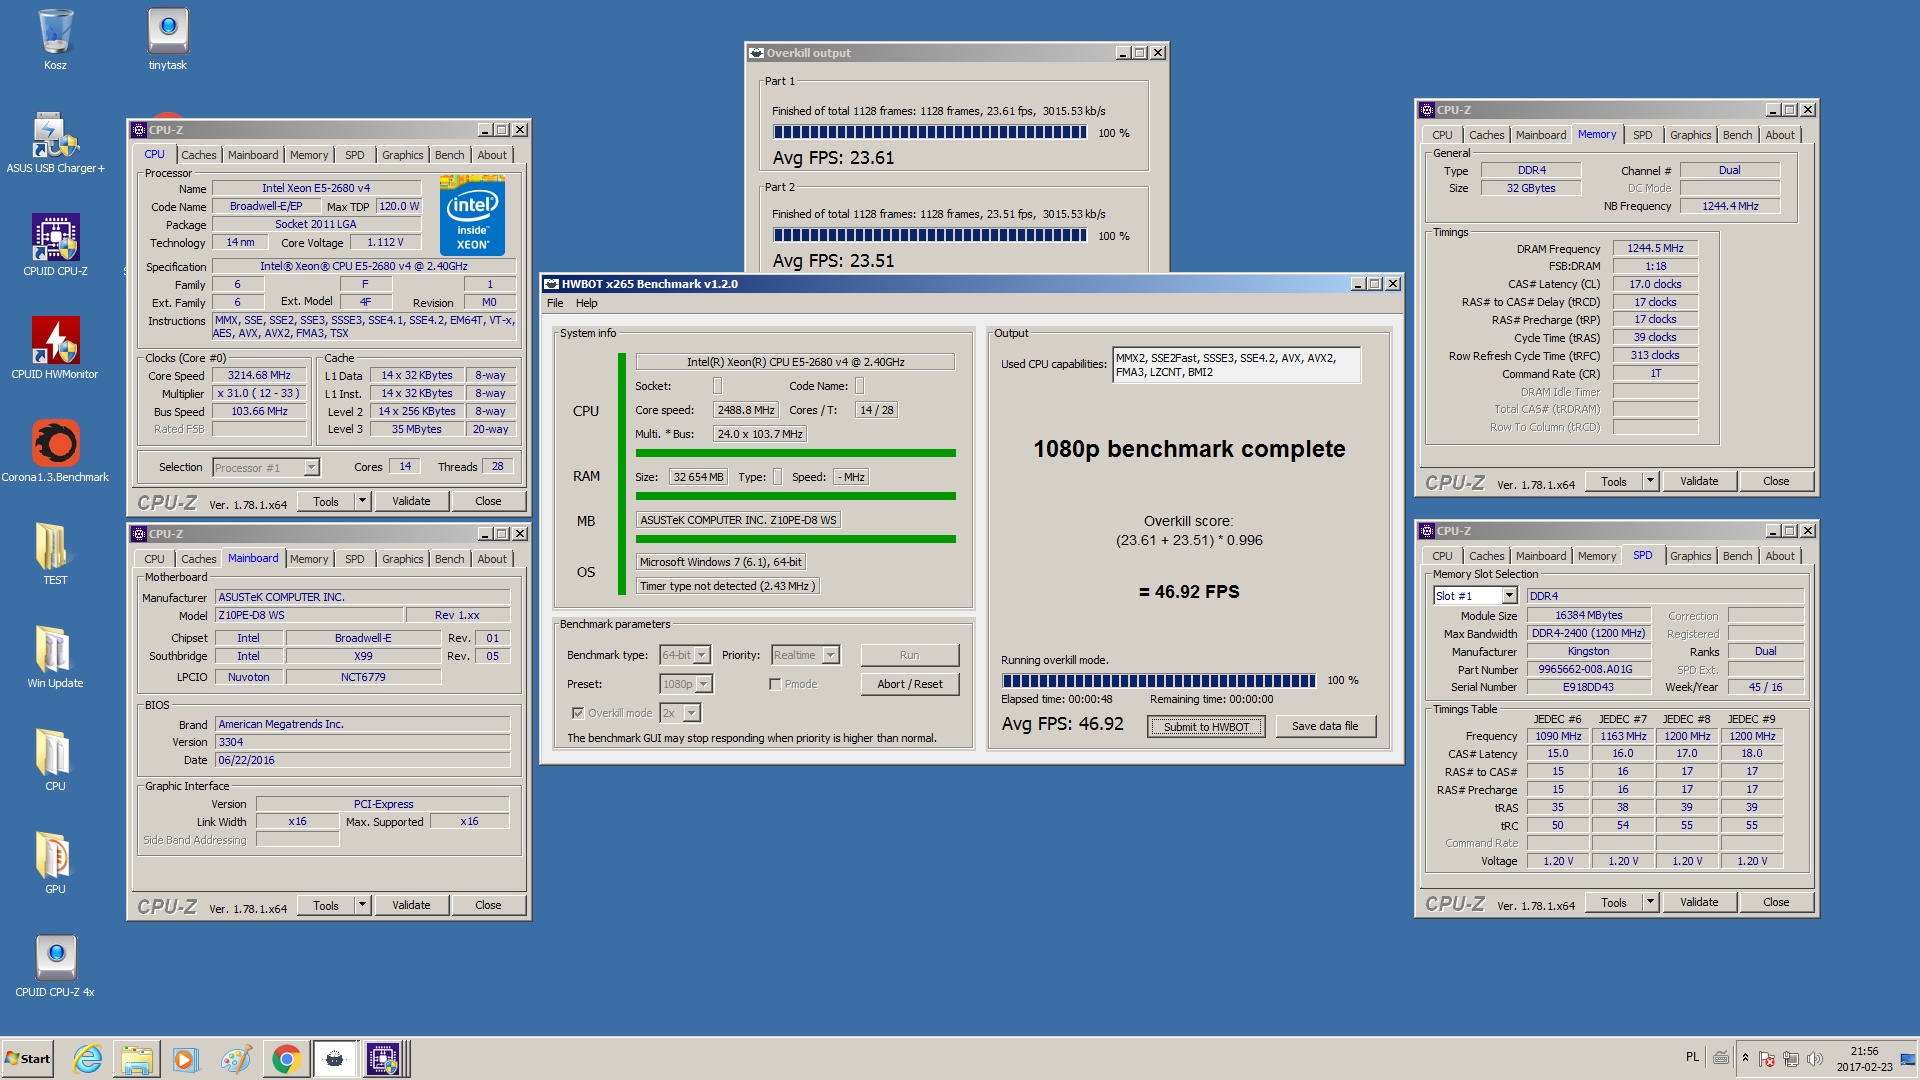
Task: Open the Win Update folder
Action: coord(55,658)
